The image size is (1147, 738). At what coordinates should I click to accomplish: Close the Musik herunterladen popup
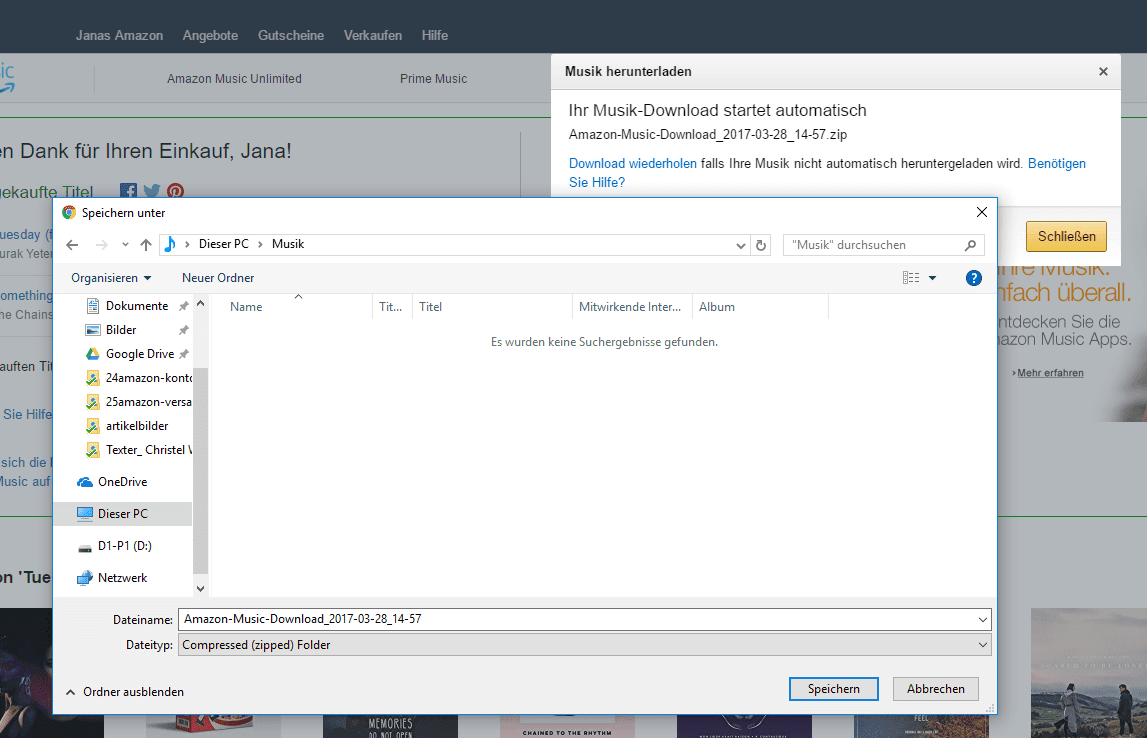tap(1103, 72)
